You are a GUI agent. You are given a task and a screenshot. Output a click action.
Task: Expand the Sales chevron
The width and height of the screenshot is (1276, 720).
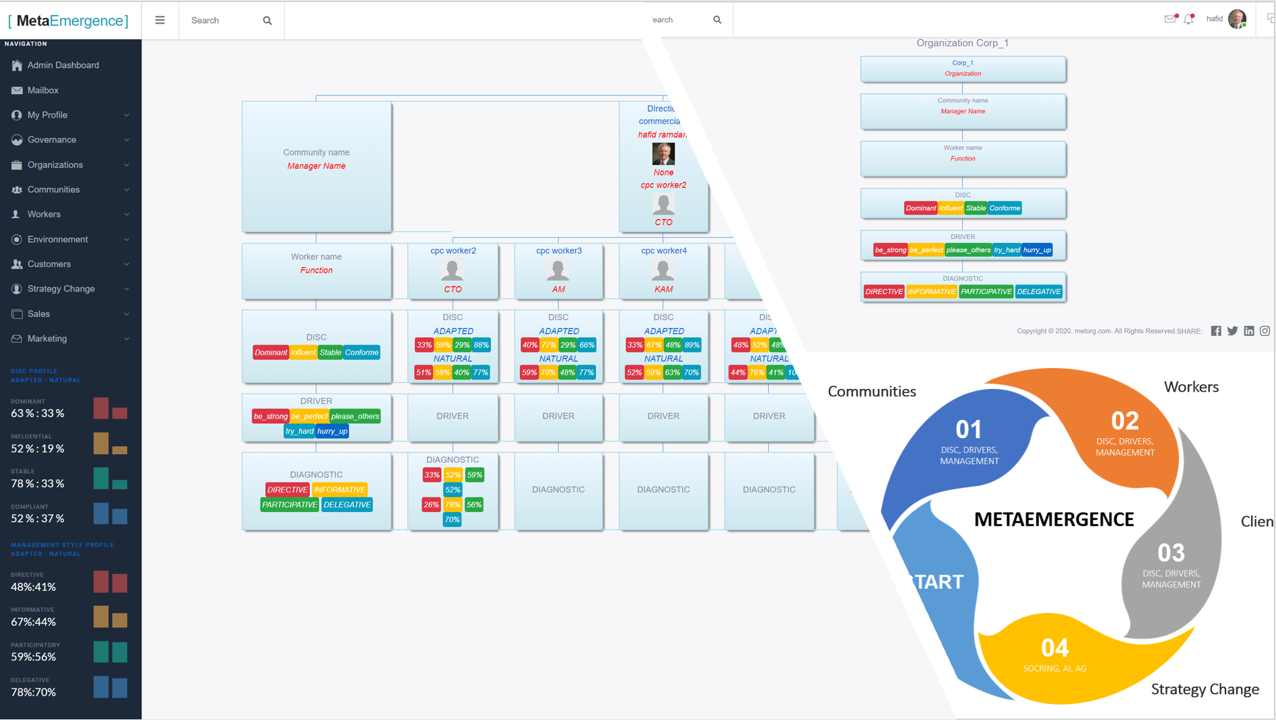(x=126, y=314)
